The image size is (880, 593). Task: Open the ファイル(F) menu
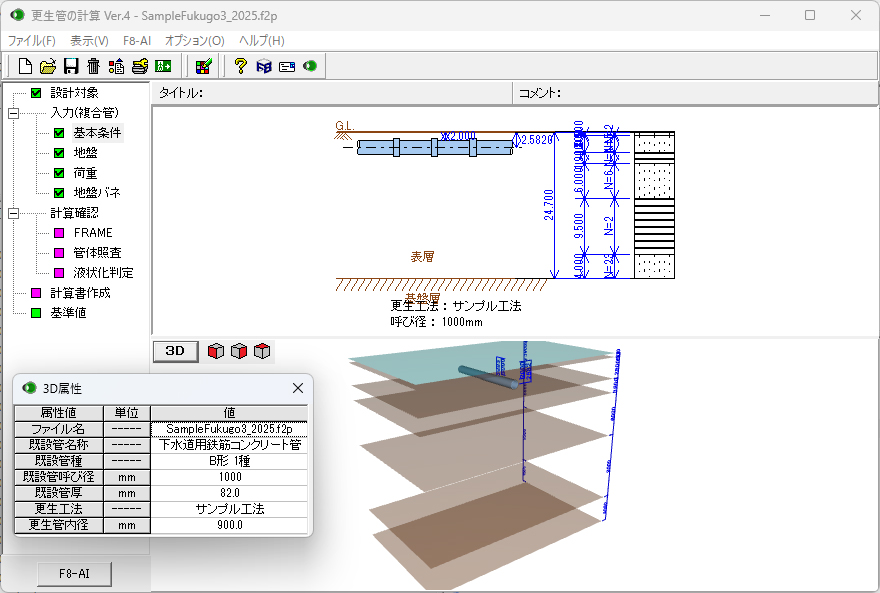[31, 41]
